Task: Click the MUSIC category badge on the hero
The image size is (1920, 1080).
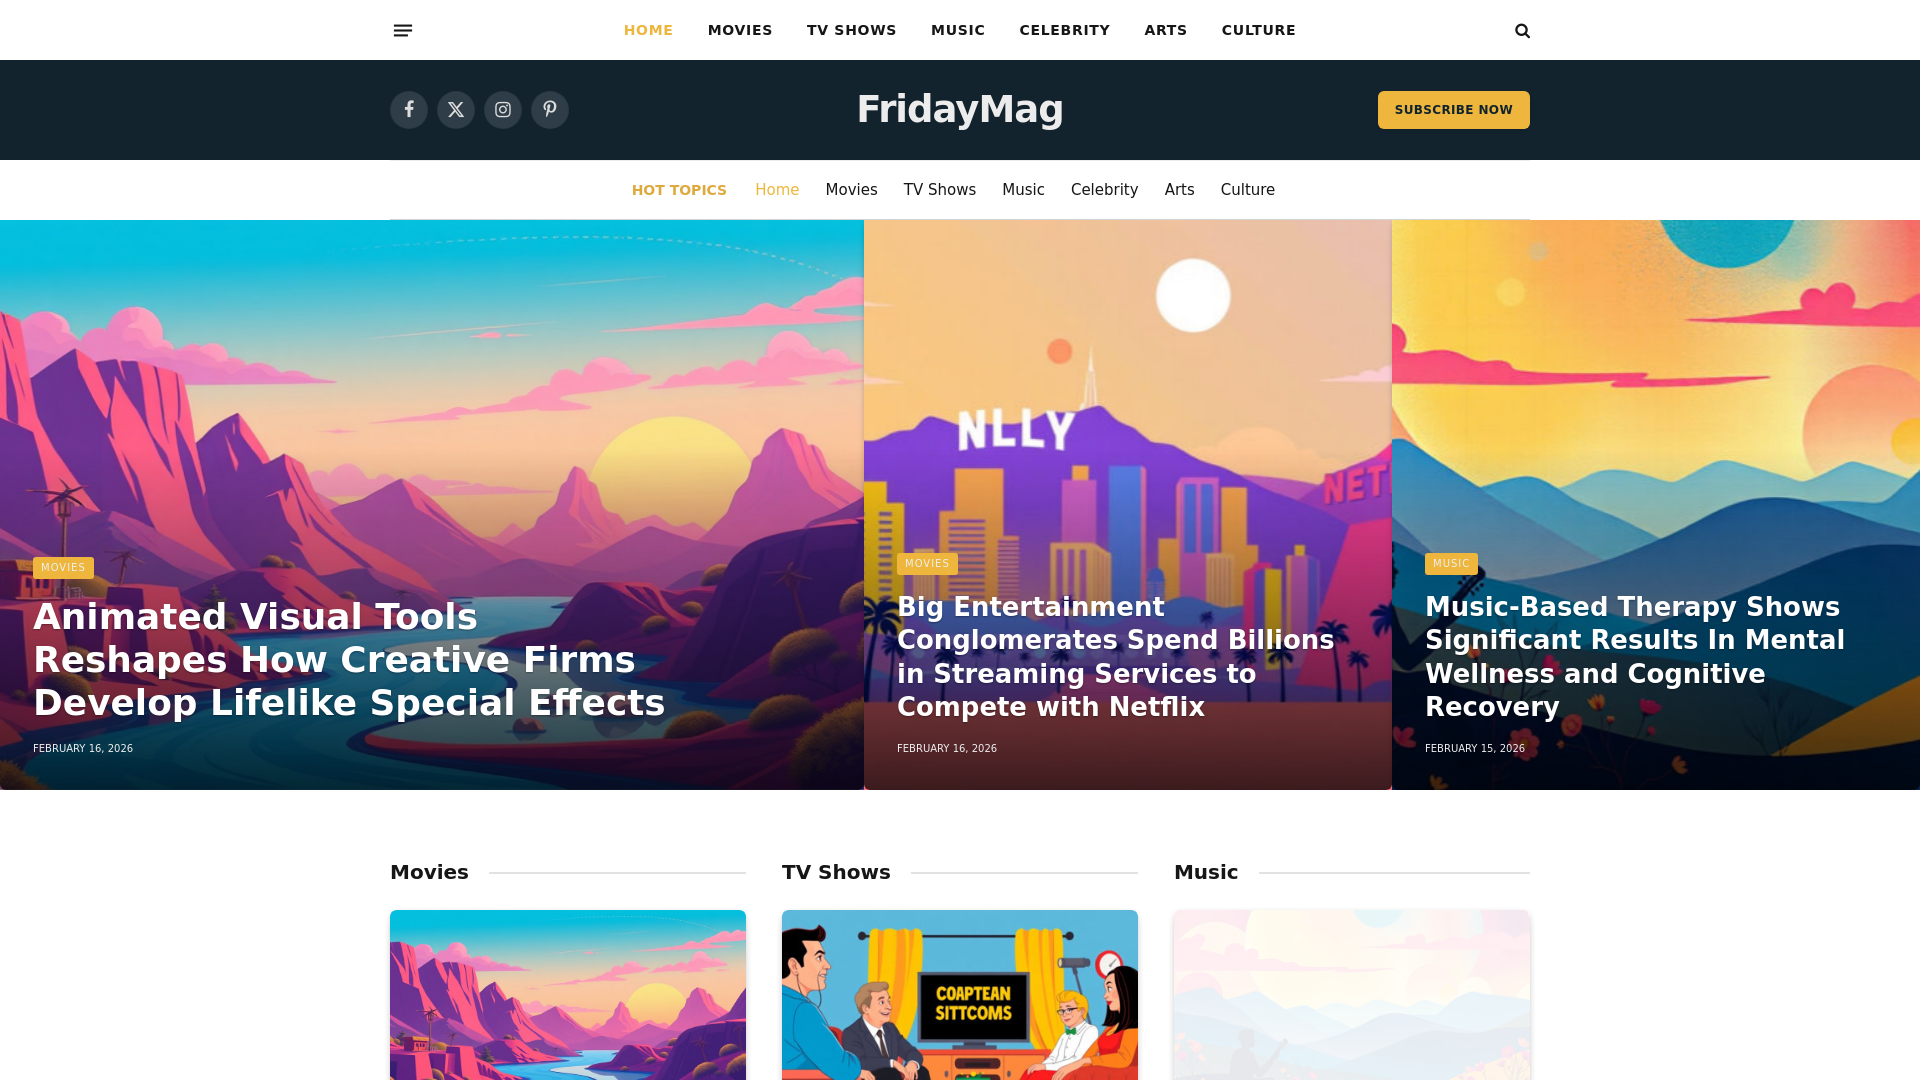Action: point(1451,564)
